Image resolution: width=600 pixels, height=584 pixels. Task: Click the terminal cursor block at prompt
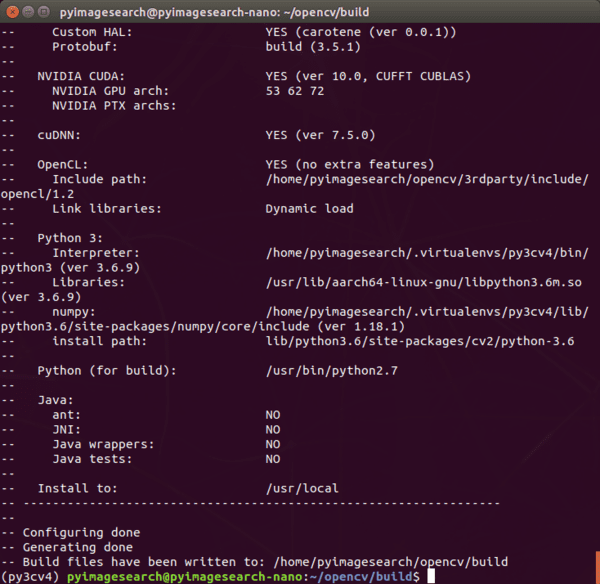coord(431,576)
